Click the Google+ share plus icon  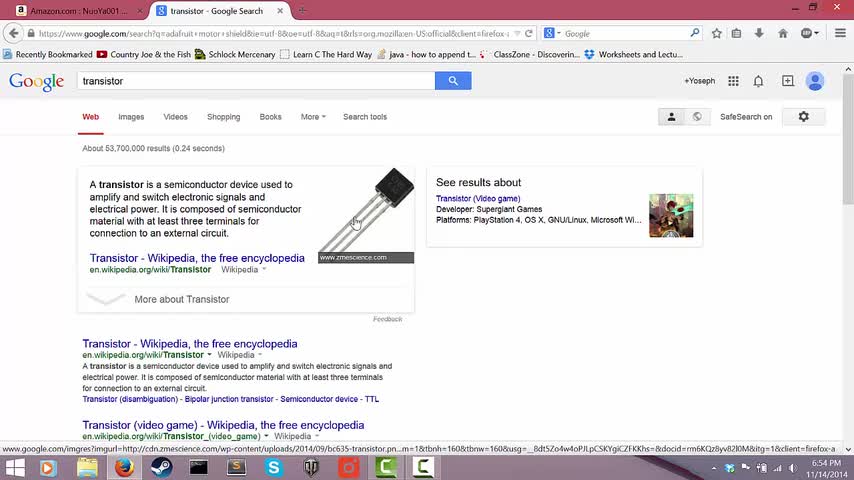pyautogui.click(x=788, y=81)
